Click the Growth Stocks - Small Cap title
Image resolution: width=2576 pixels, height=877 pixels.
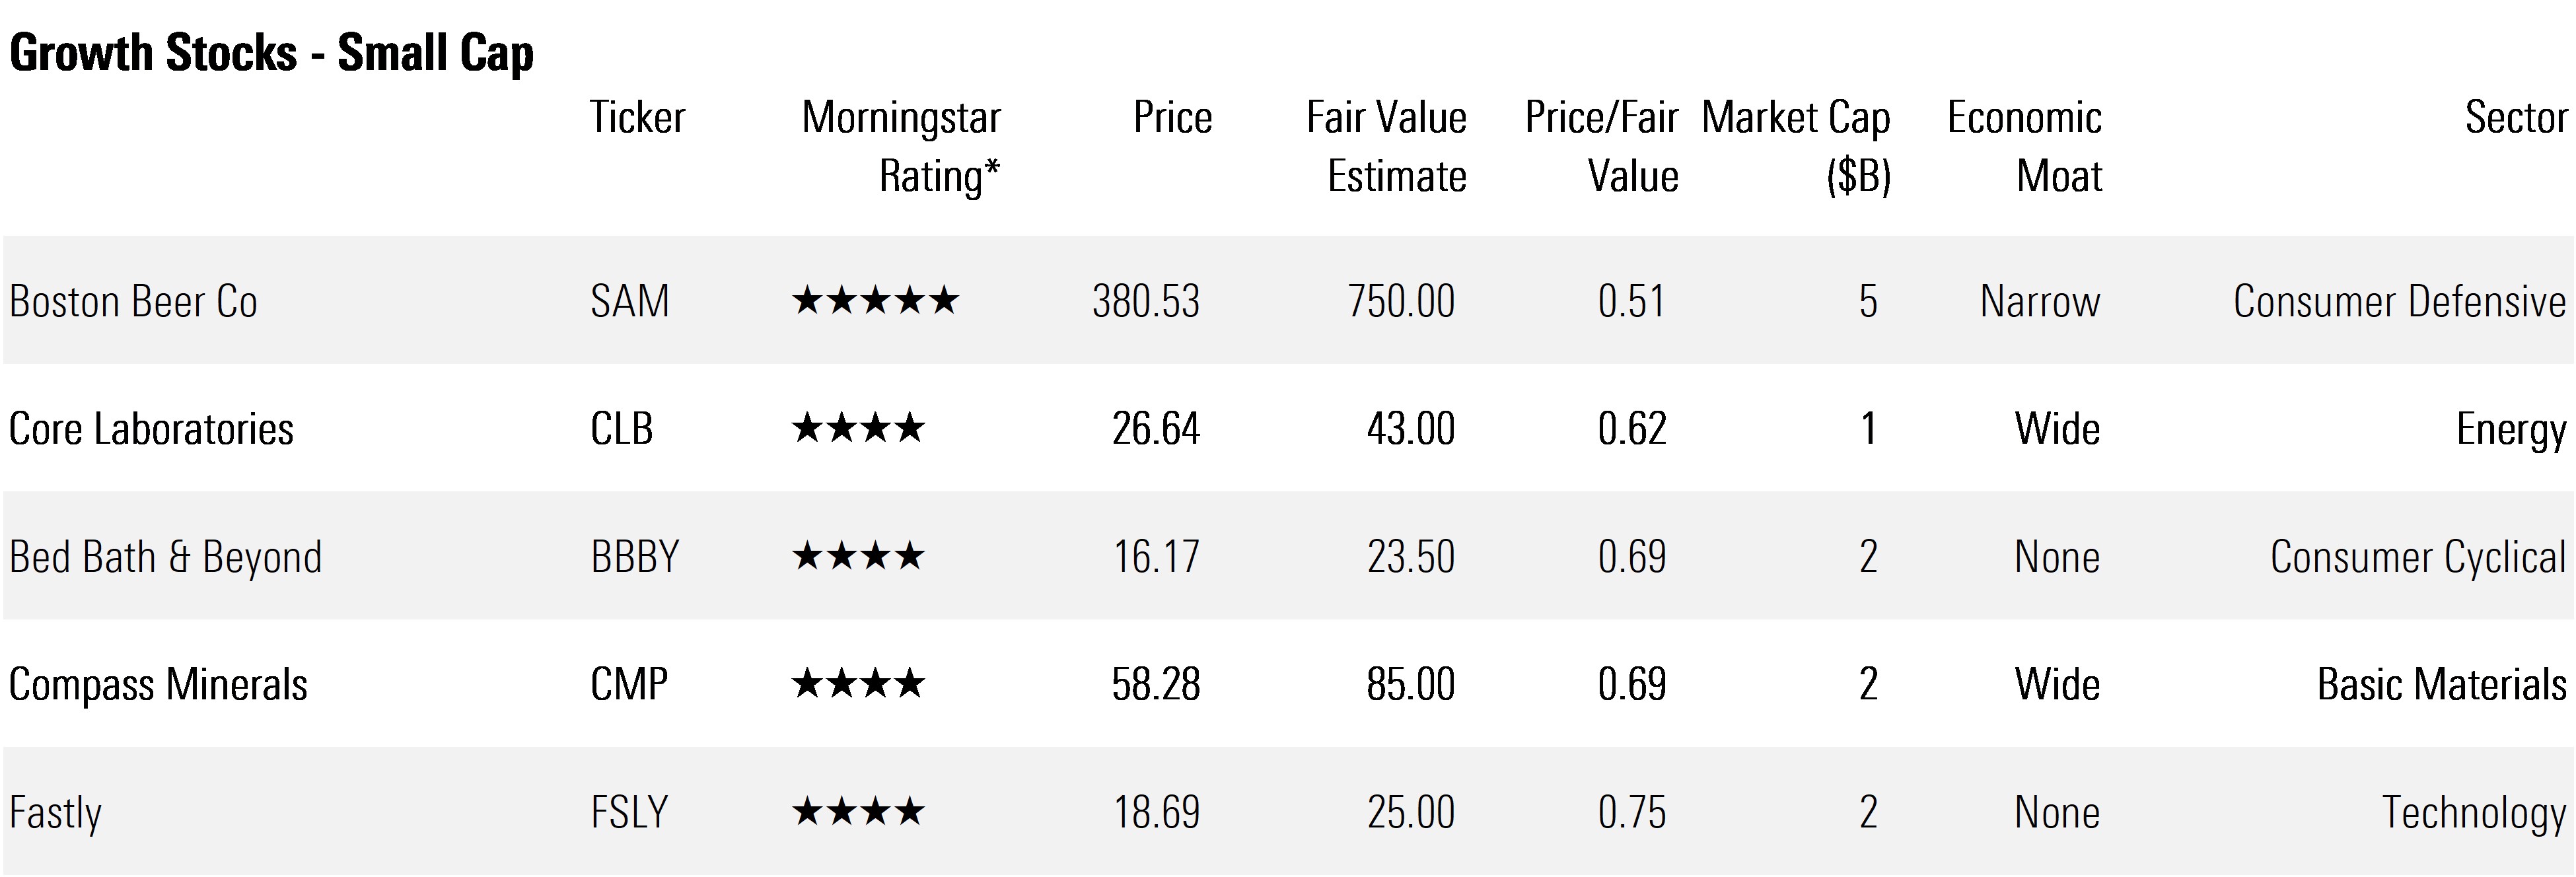click(x=271, y=53)
